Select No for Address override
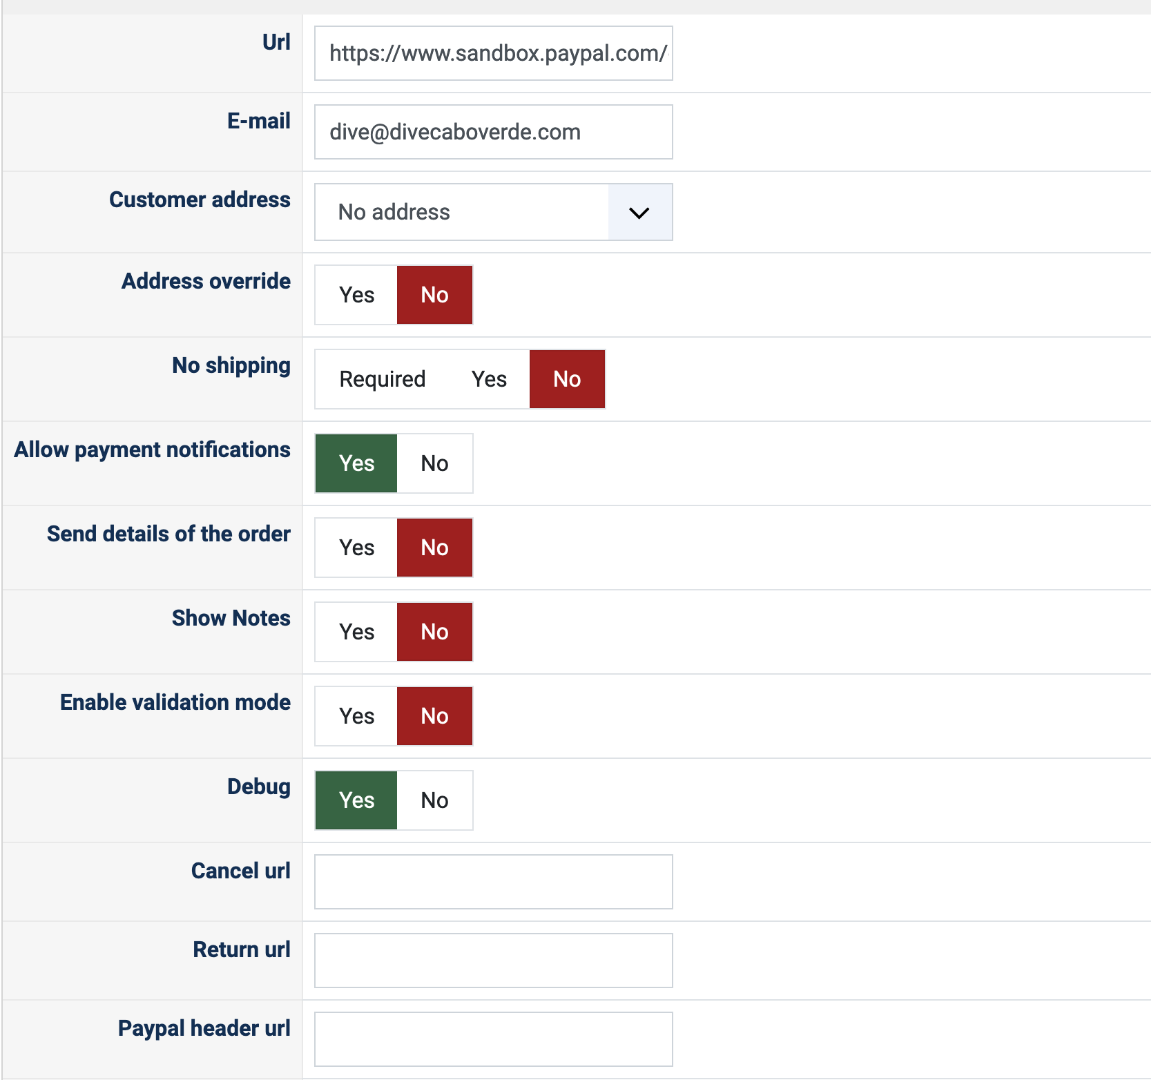 coord(434,295)
